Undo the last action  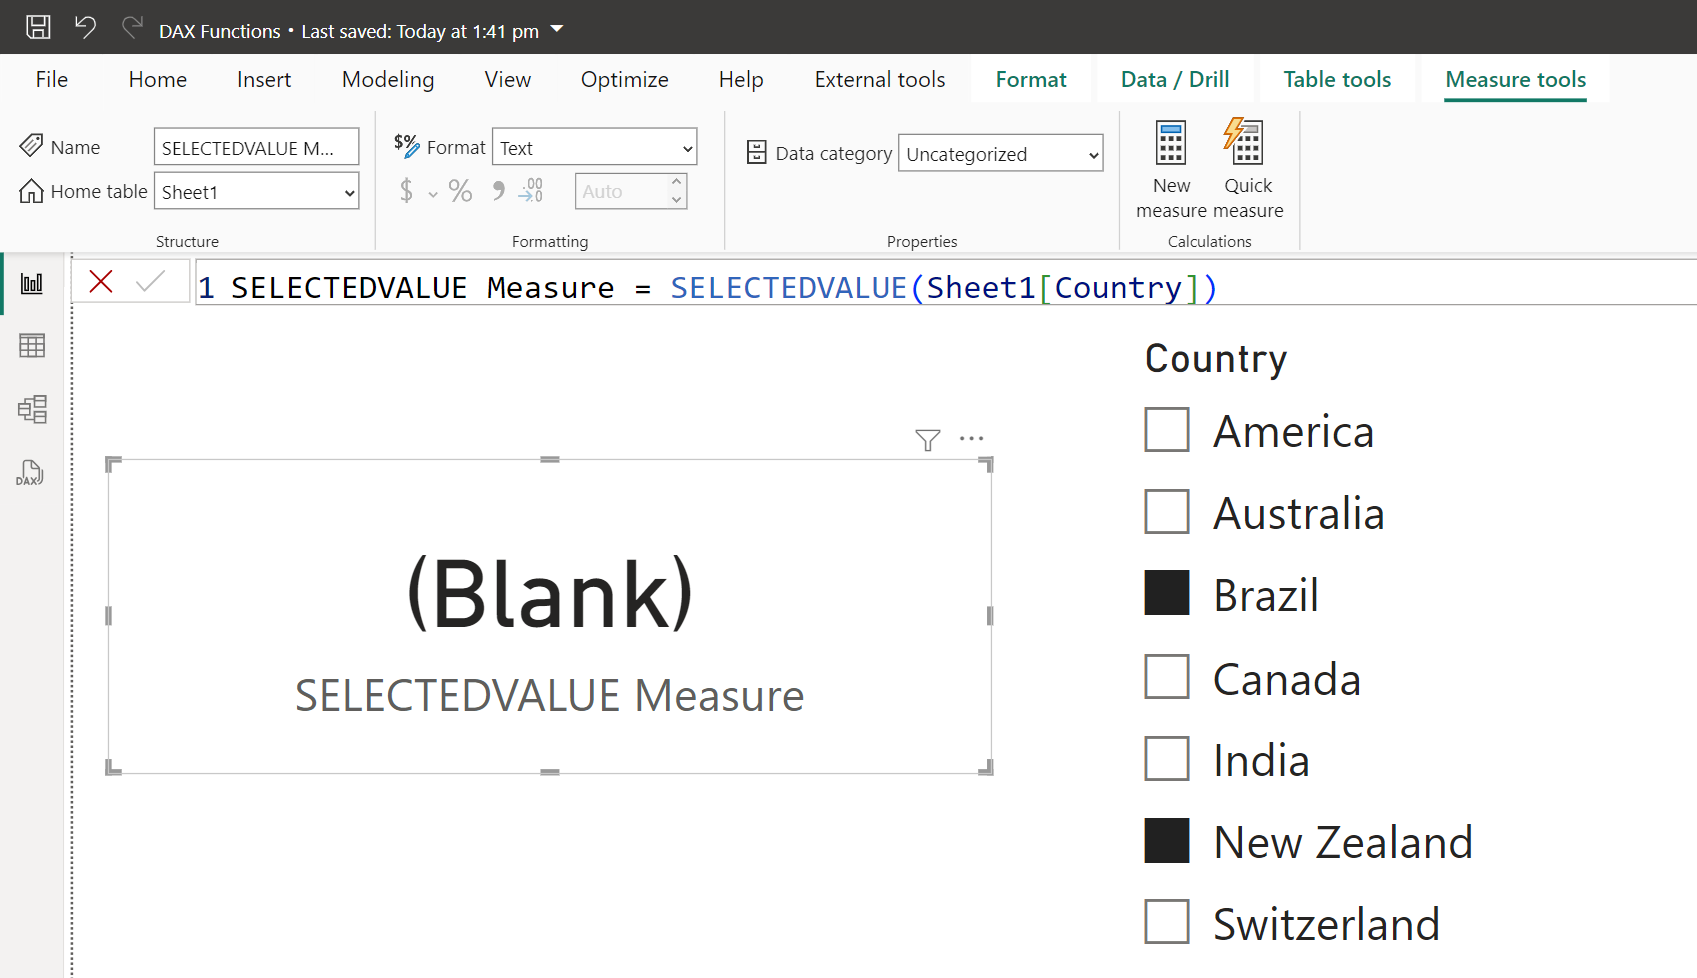coord(85,27)
